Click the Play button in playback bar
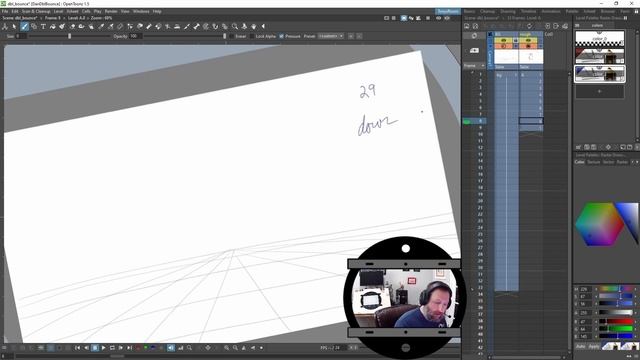 coord(103,348)
